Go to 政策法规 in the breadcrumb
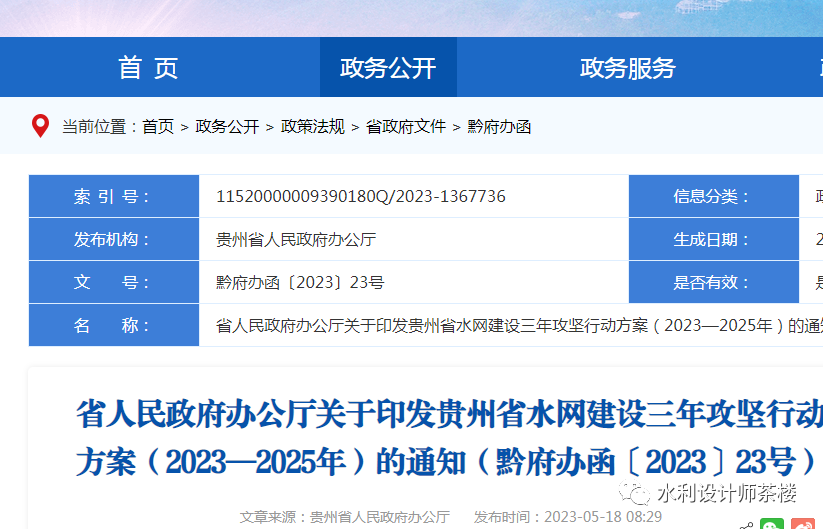The height and width of the screenshot is (529, 823). click(313, 126)
